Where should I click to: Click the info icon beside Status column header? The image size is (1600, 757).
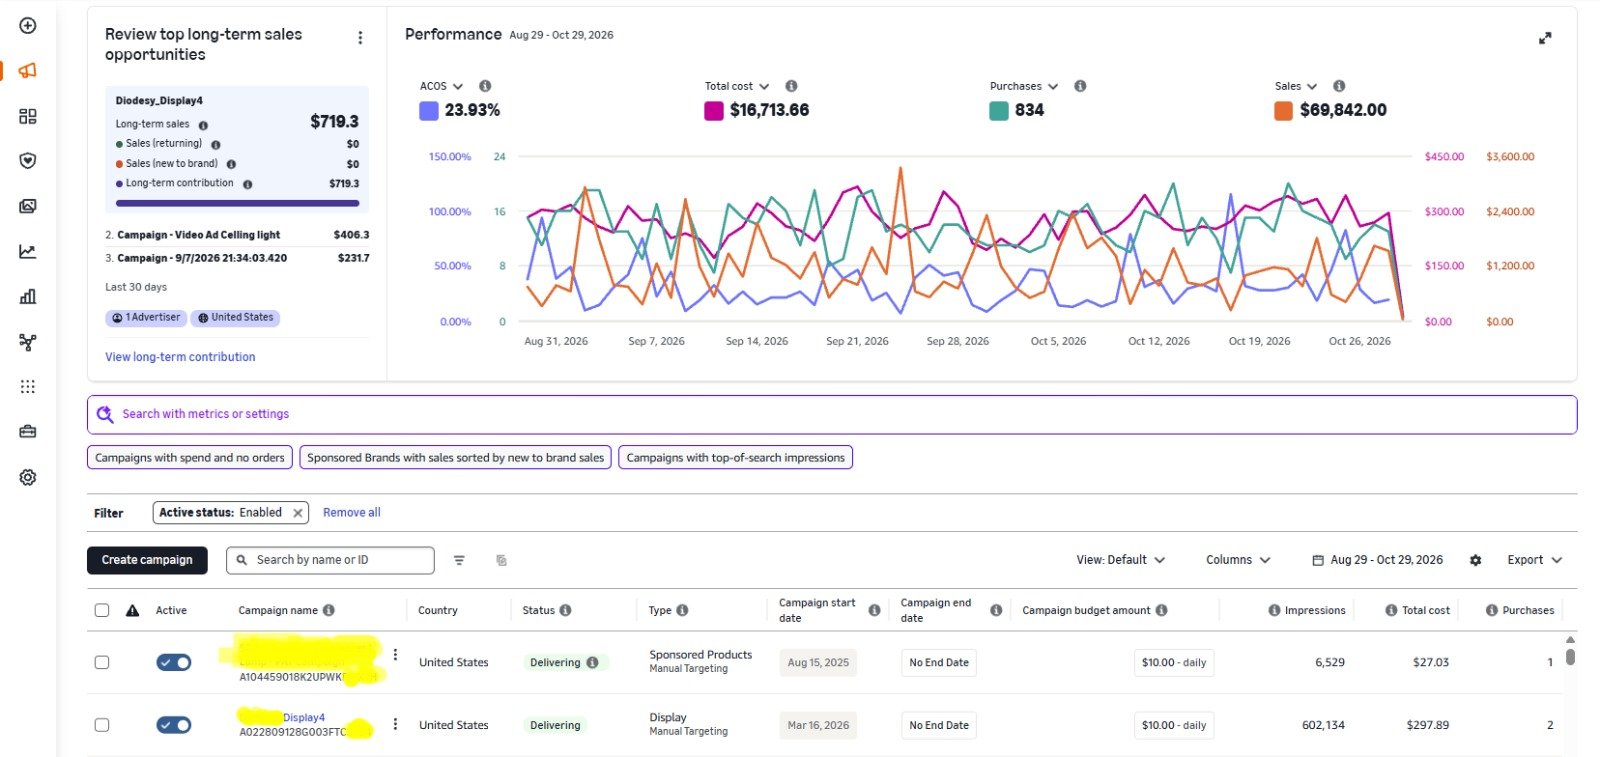click(565, 610)
